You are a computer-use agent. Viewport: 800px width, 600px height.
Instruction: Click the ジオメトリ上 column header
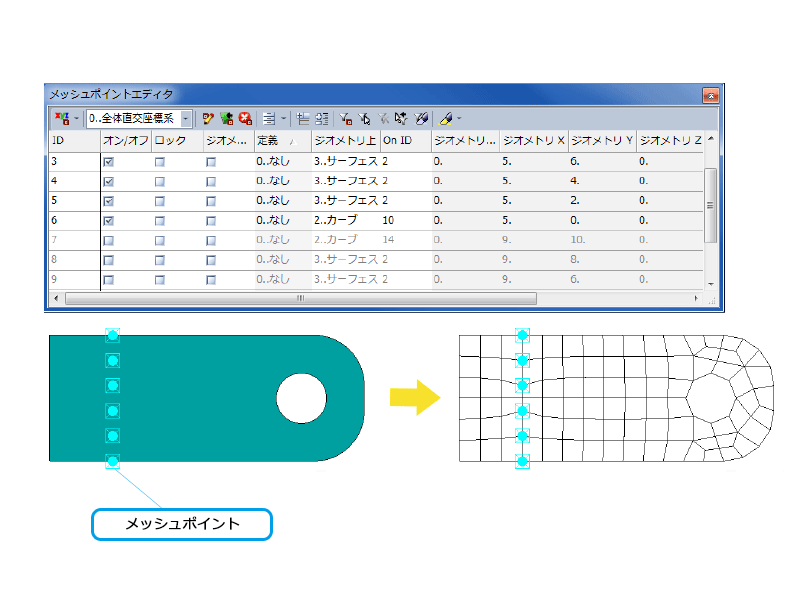[345, 141]
